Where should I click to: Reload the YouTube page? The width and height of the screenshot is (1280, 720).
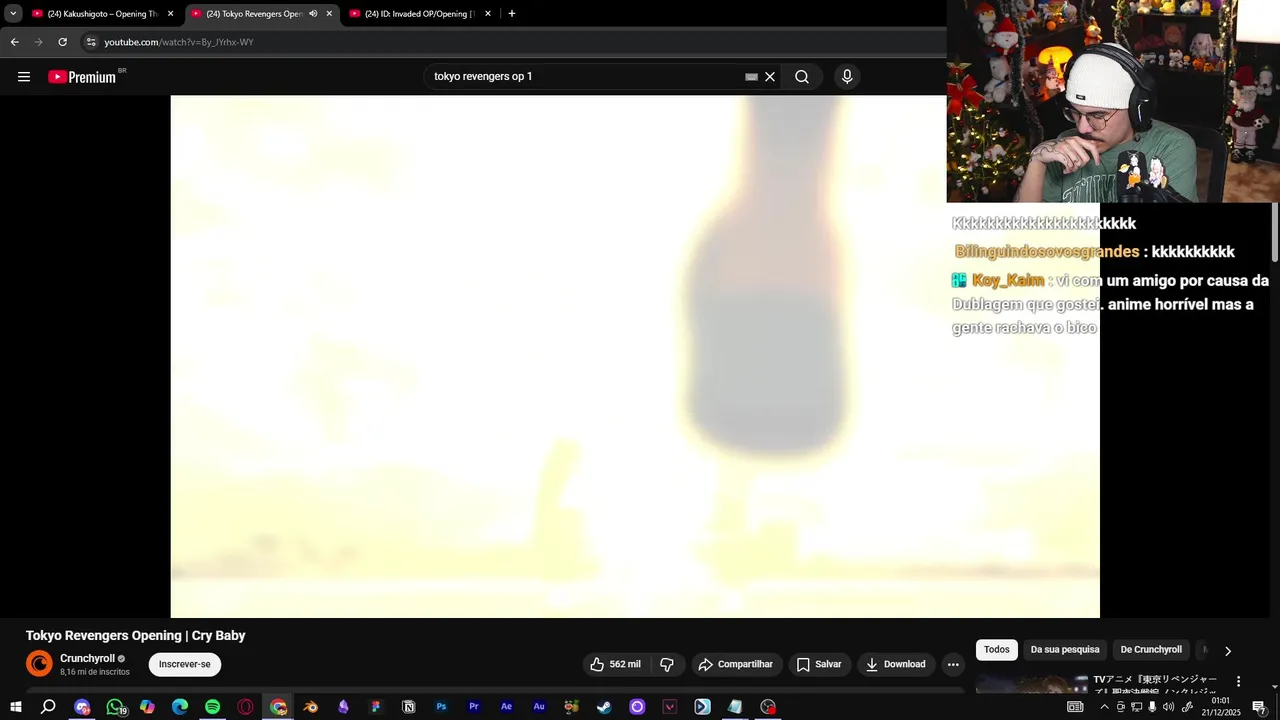[62, 42]
